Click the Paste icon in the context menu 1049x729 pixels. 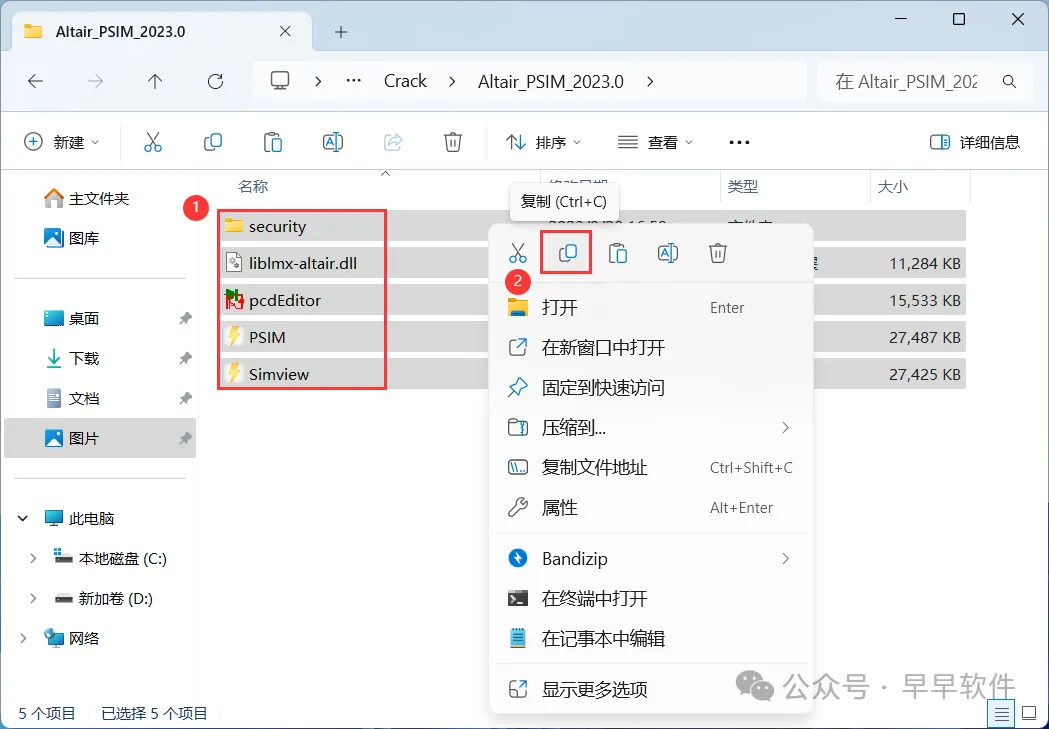(x=617, y=253)
